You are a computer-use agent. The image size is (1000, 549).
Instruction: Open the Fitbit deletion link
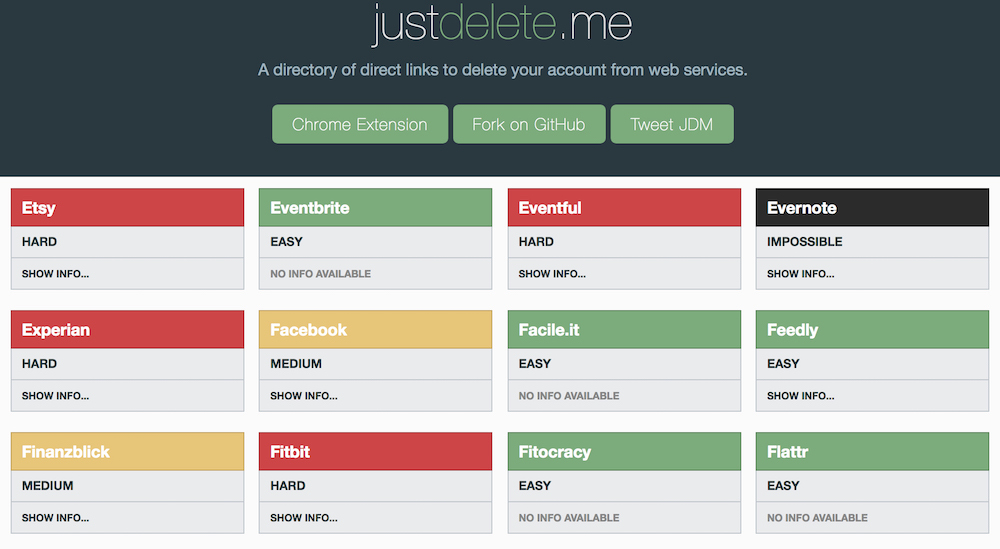[290, 452]
